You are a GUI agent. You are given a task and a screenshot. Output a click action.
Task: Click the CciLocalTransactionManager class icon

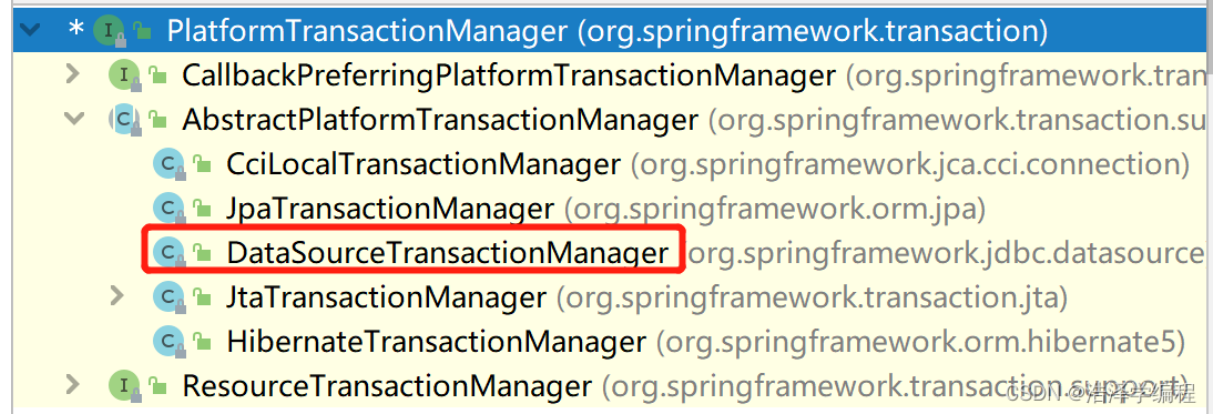click(166, 164)
